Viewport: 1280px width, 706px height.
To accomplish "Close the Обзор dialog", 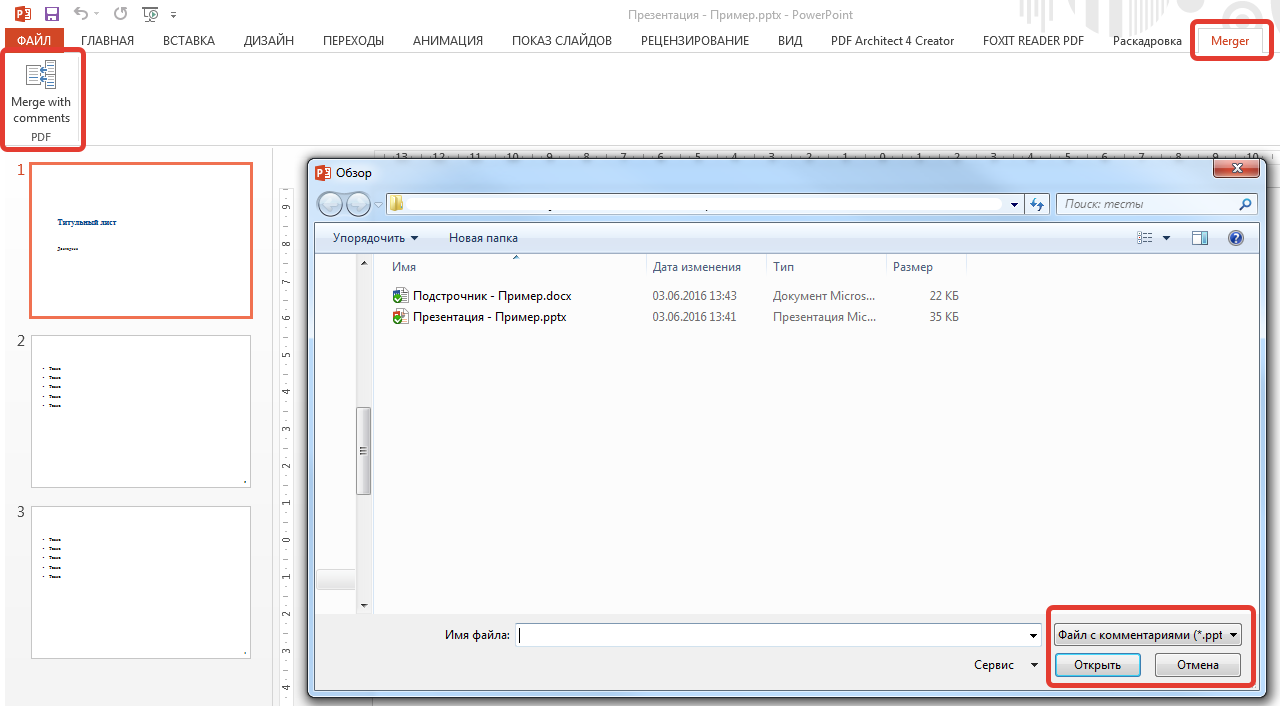I will (1236, 169).
